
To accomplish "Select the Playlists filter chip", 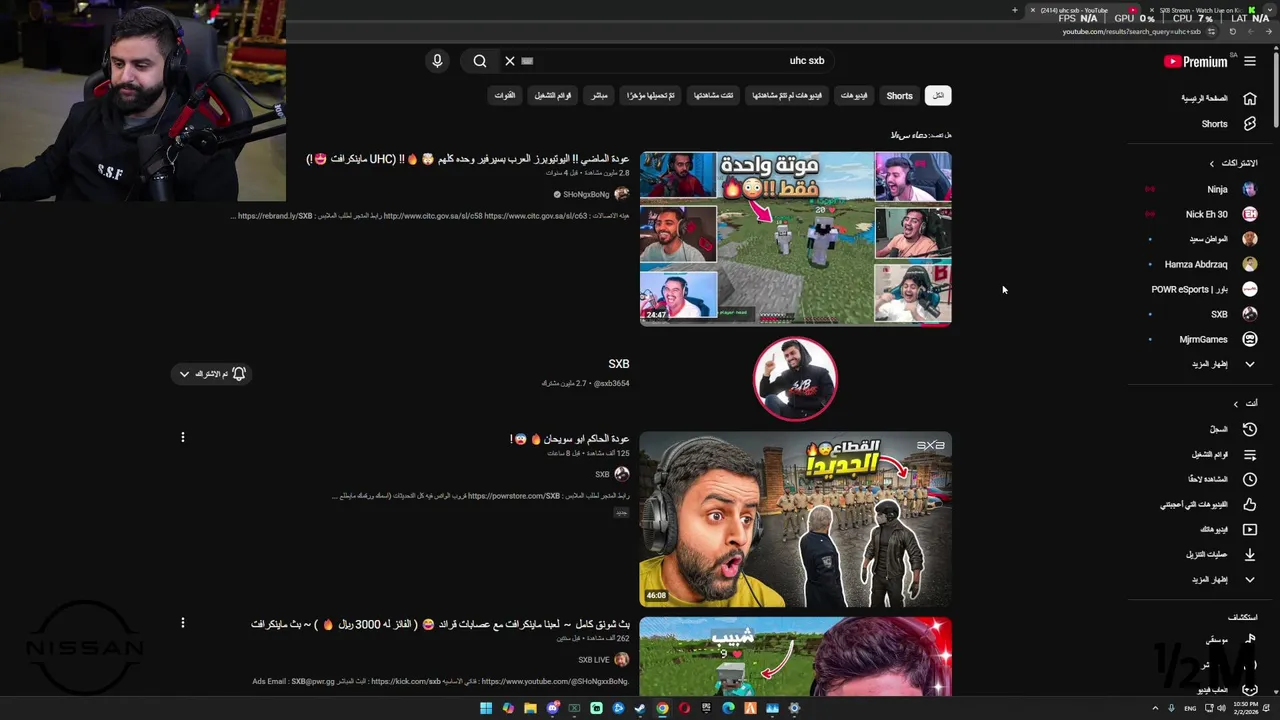I will pyautogui.click(x=553, y=96).
